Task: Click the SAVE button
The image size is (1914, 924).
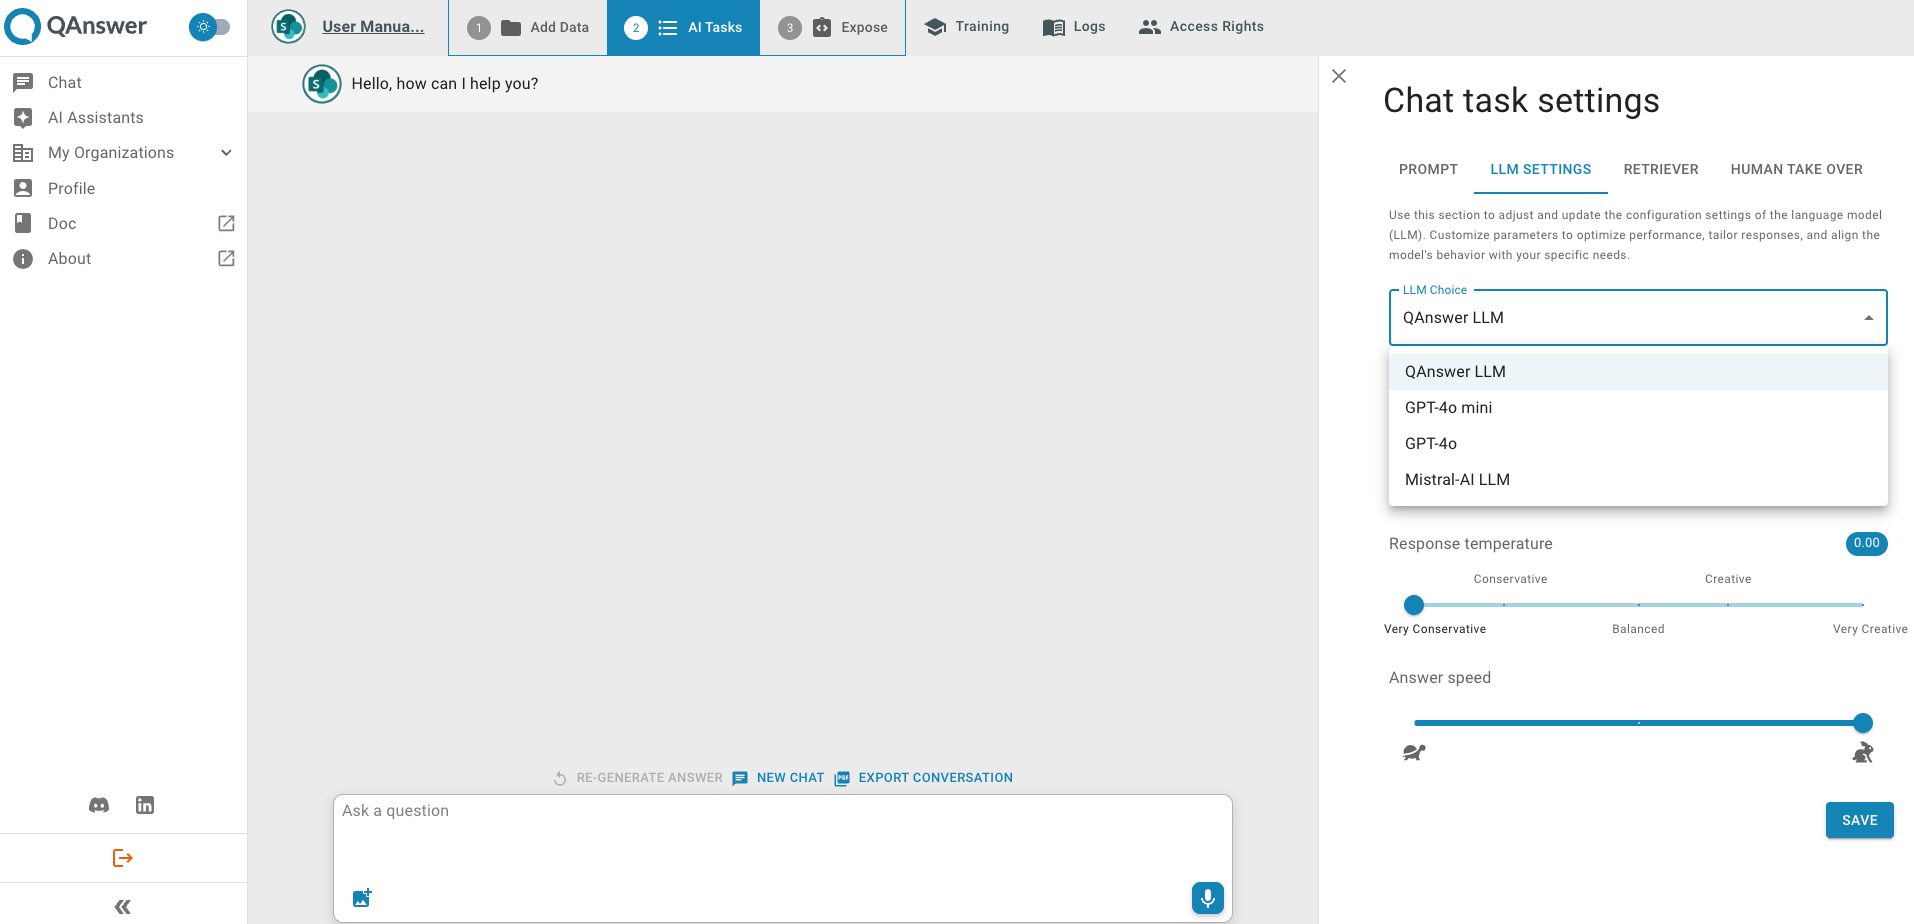Action: click(1859, 820)
